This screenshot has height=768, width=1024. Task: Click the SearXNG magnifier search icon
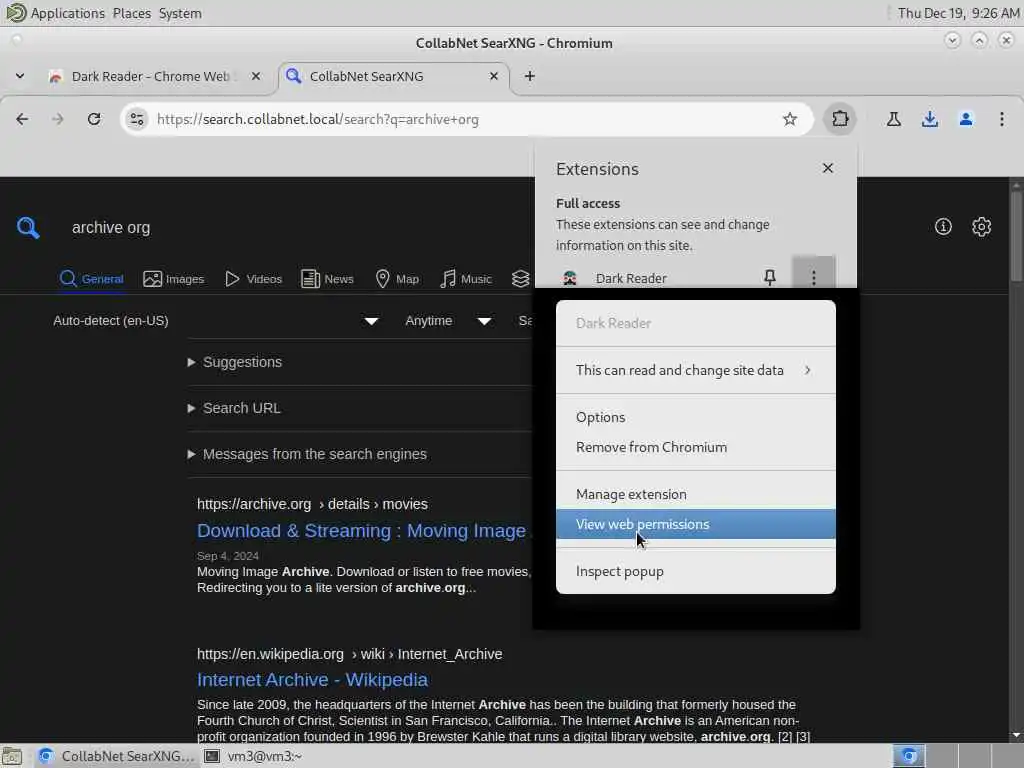pyautogui.click(x=27, y=227)
